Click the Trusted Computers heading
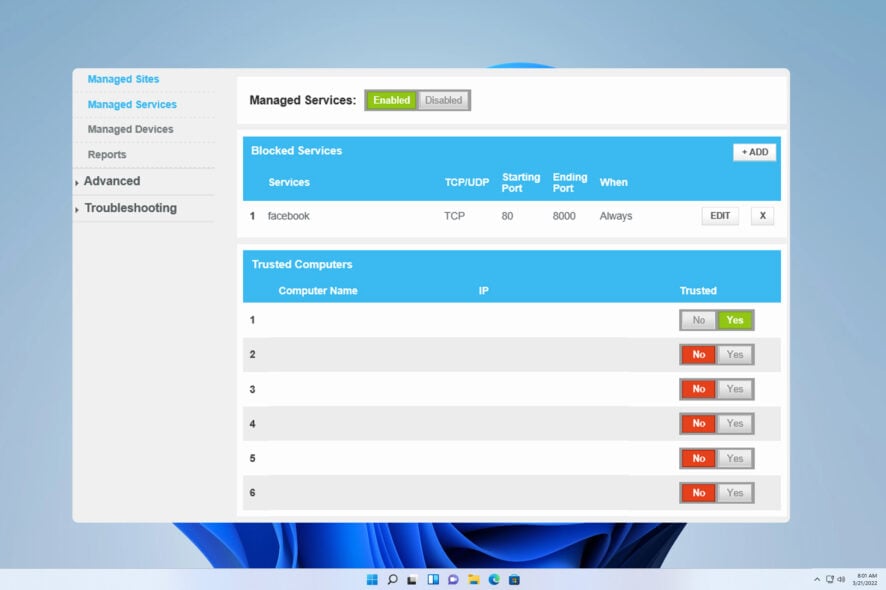Viewport: 886px width, 590px height. 302,264
